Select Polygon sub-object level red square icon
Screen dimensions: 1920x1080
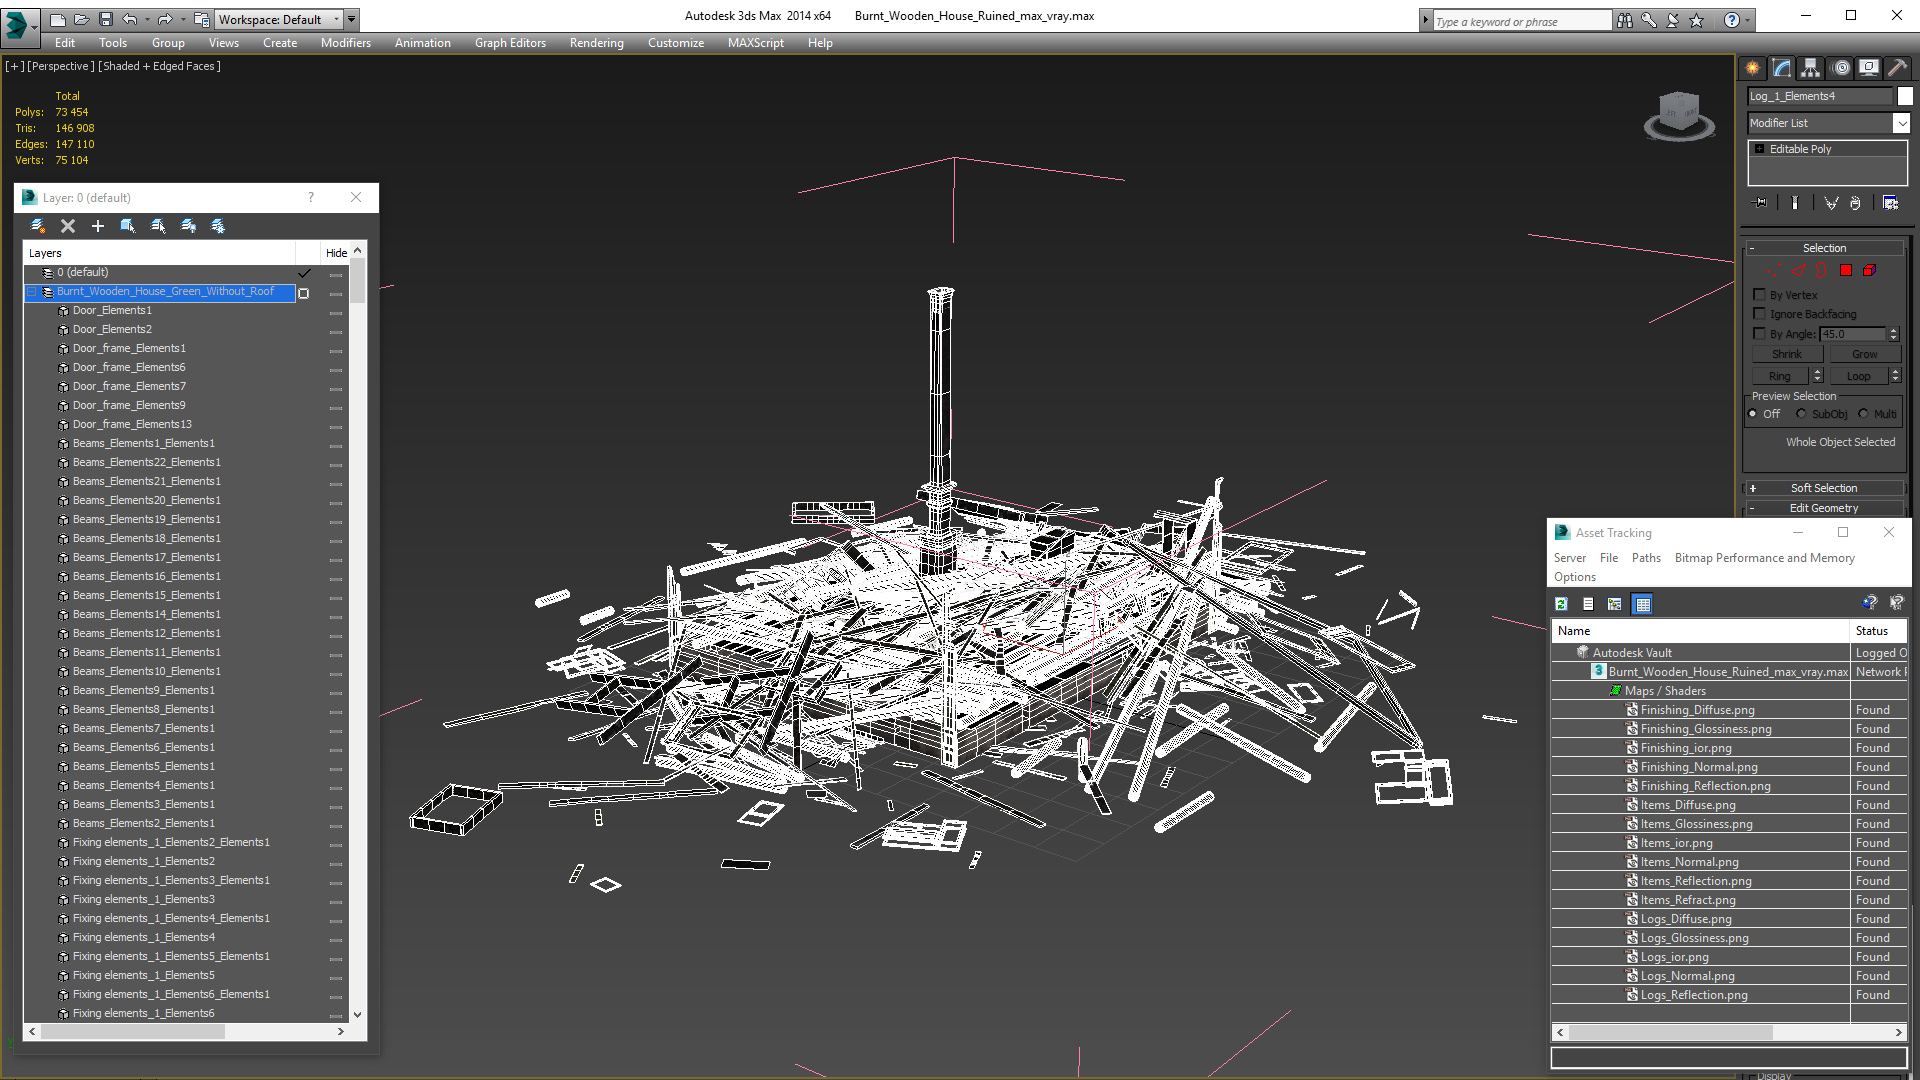[1846, 271]
